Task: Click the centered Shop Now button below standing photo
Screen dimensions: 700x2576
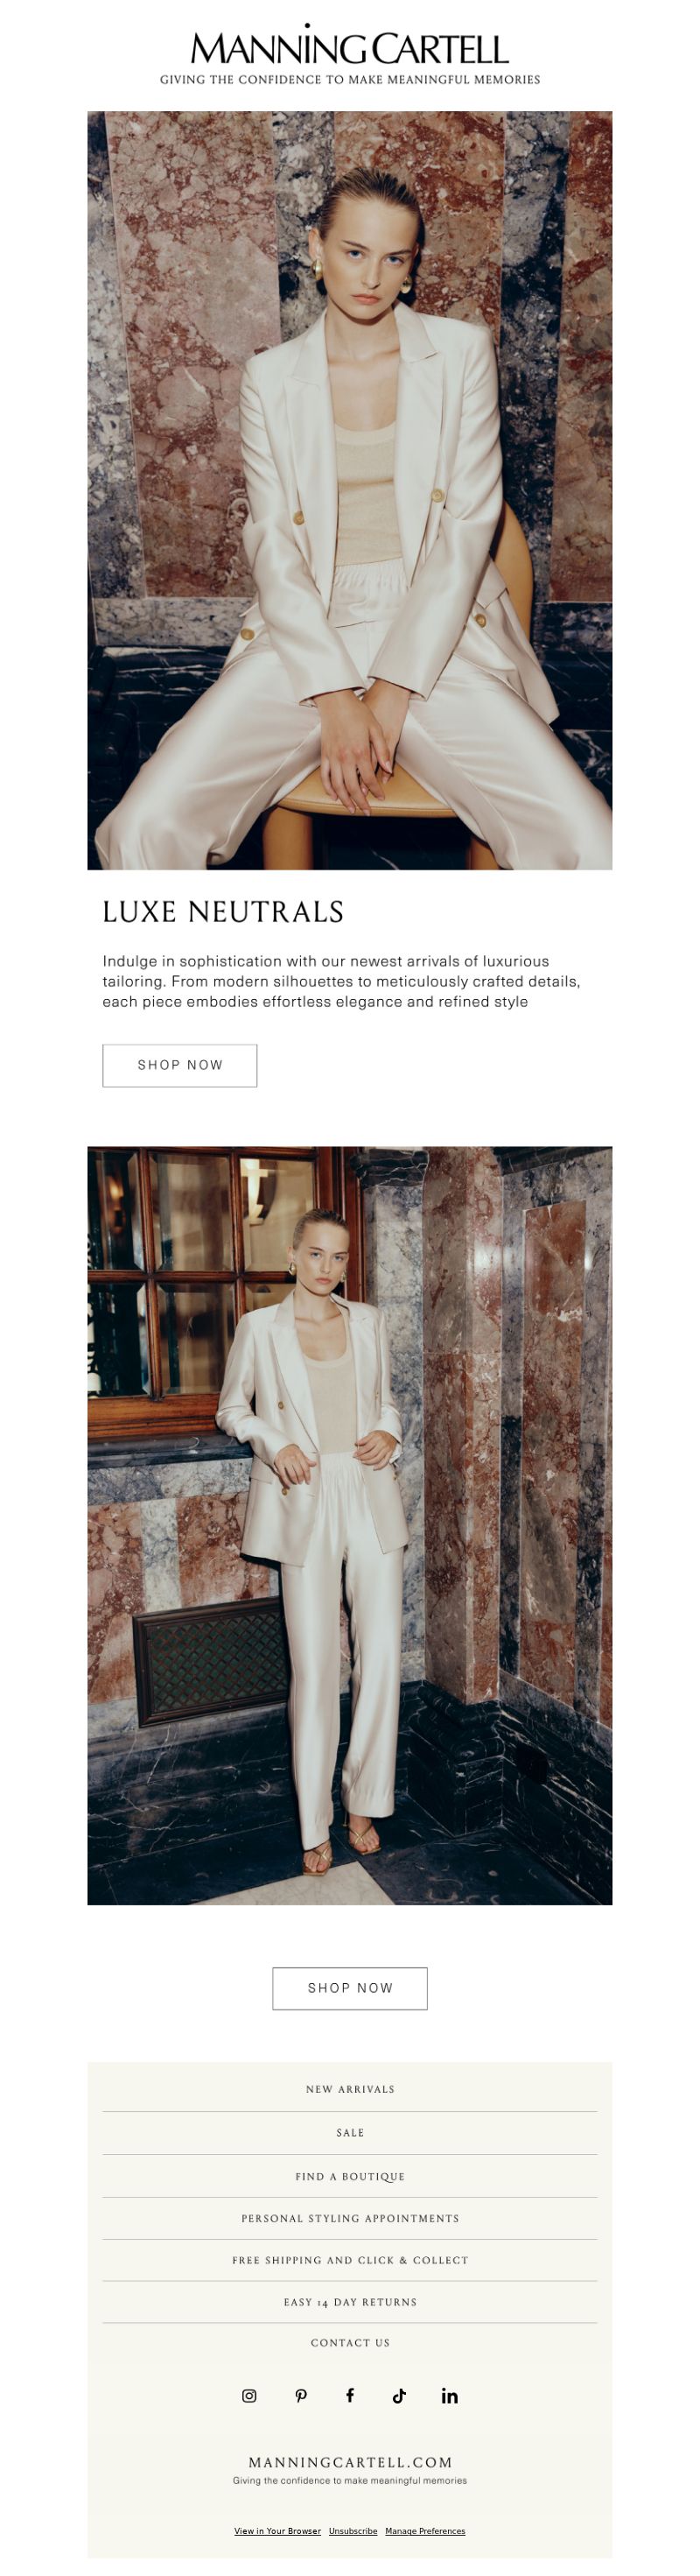Action: coord(350,1988)
